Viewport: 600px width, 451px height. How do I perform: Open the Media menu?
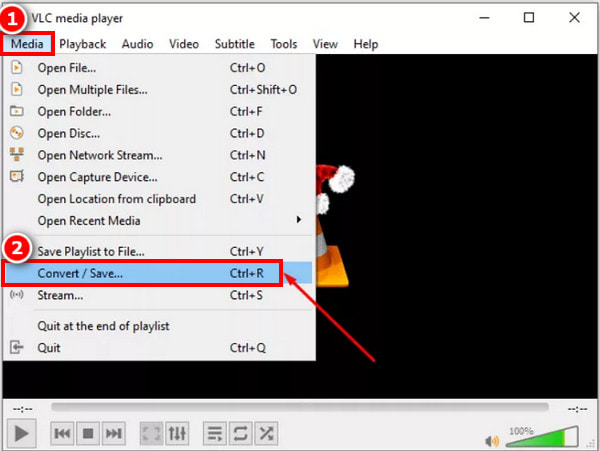[x=27, y=44]
